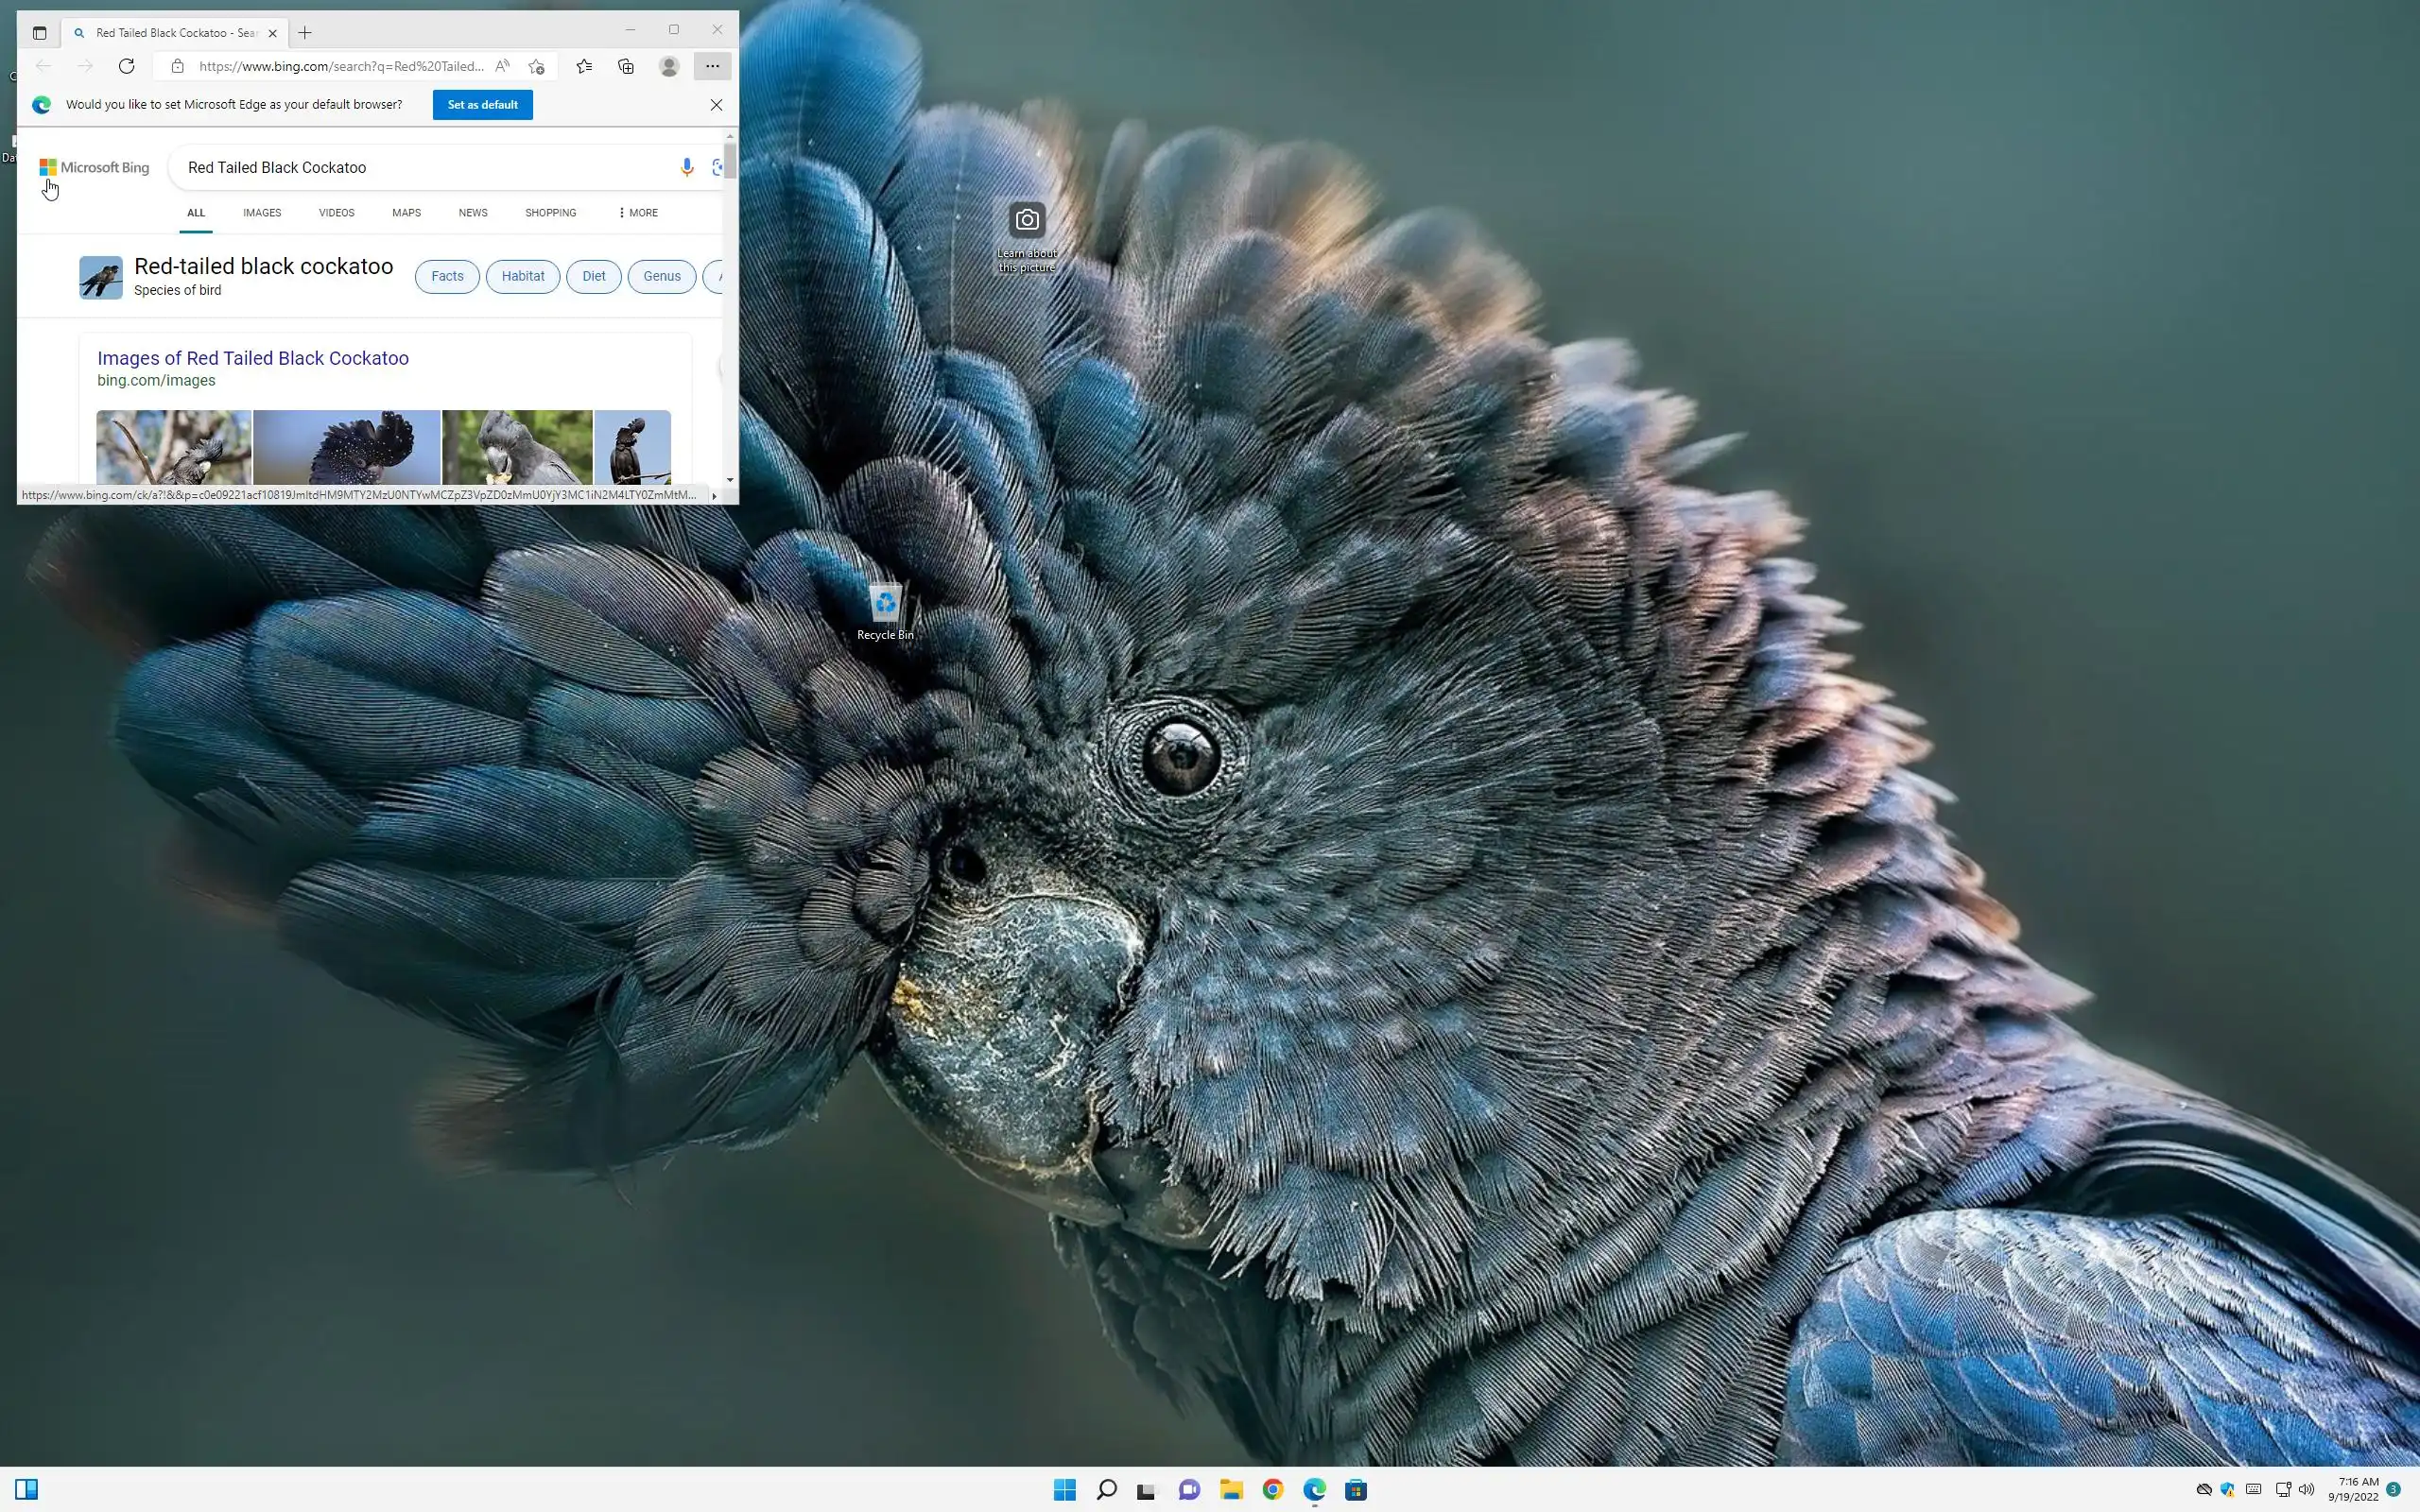This screenshot has width=2420, height=1512.
Task: Open the second cockatoo image thumbnail
Action: (346, 446)
